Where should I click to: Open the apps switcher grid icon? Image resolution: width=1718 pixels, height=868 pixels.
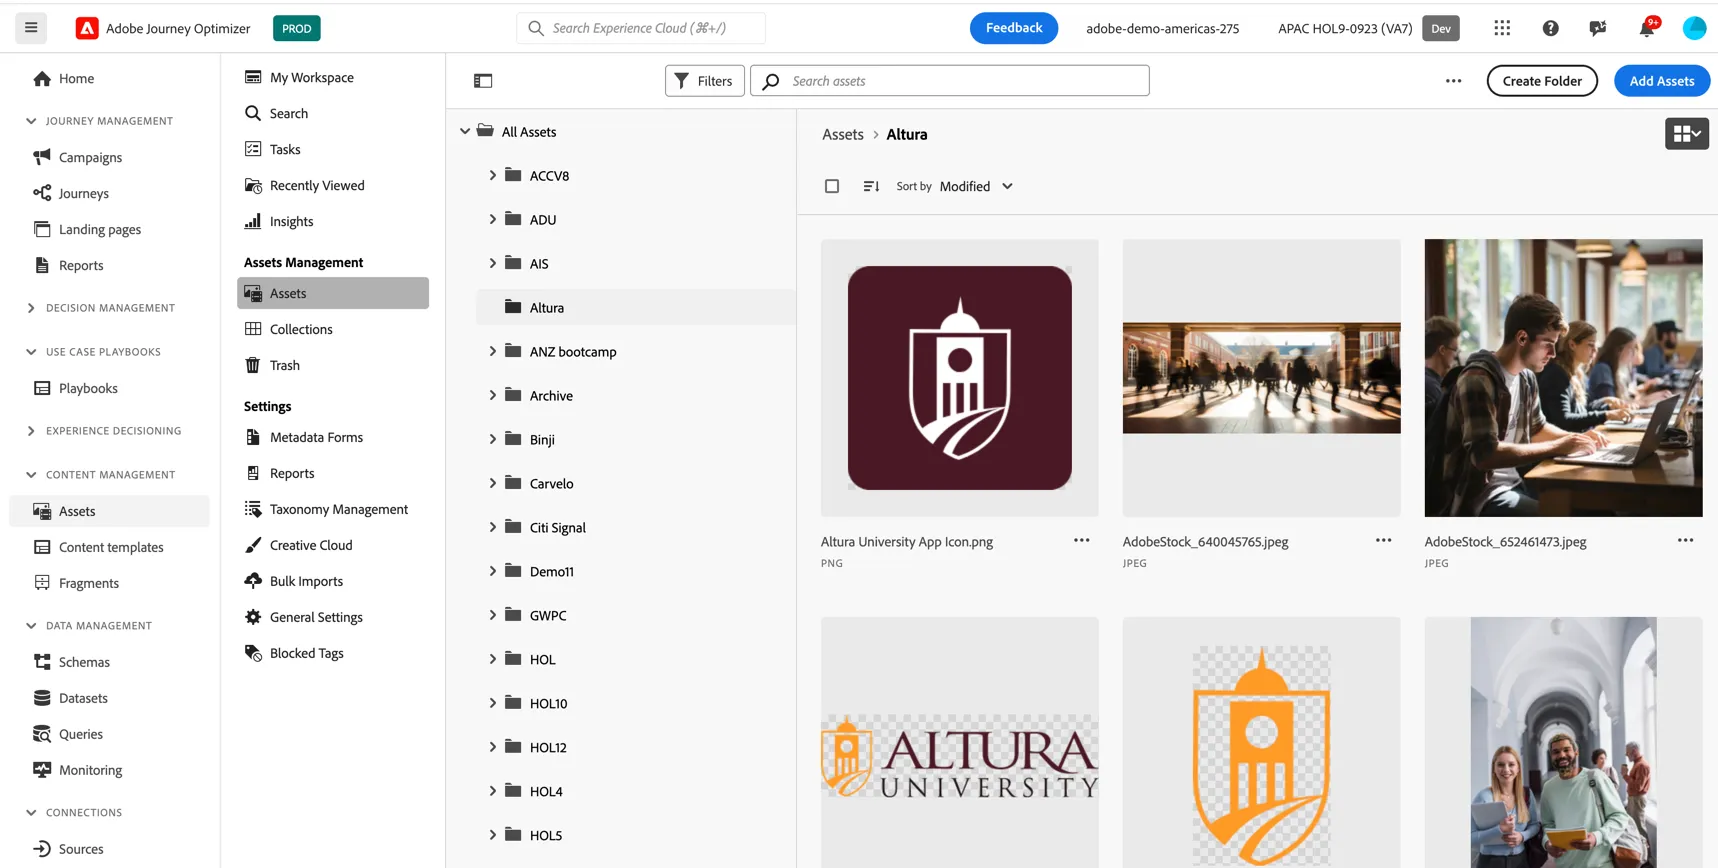point(1502,28)
